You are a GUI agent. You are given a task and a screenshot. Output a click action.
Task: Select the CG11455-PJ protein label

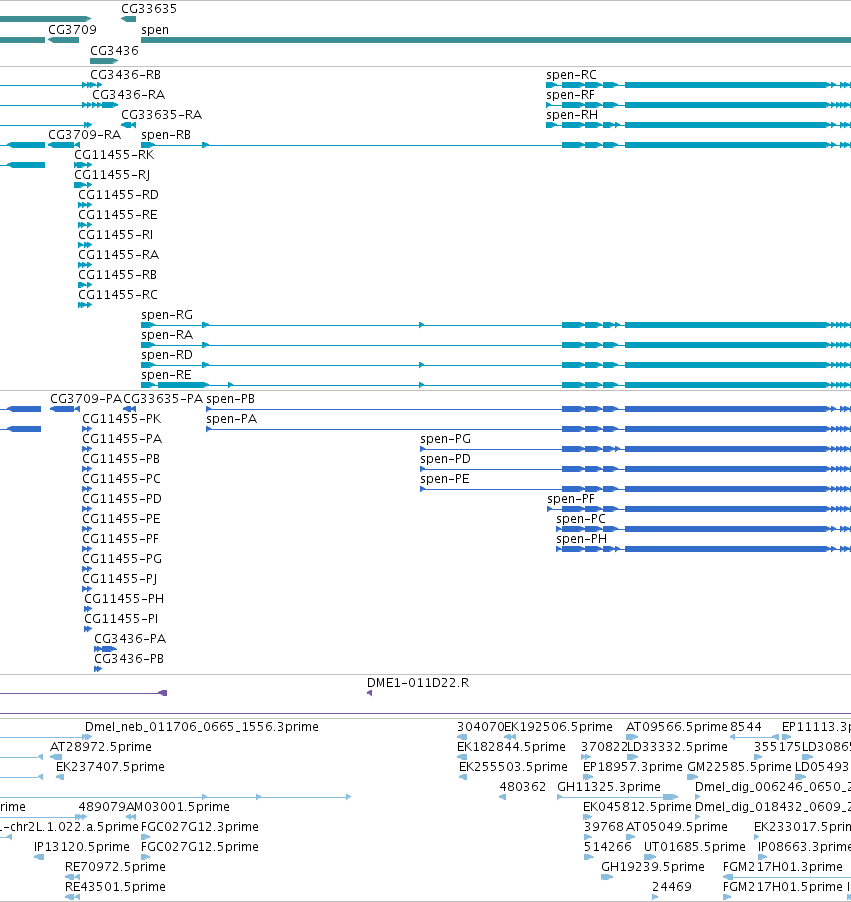(120, 579)
